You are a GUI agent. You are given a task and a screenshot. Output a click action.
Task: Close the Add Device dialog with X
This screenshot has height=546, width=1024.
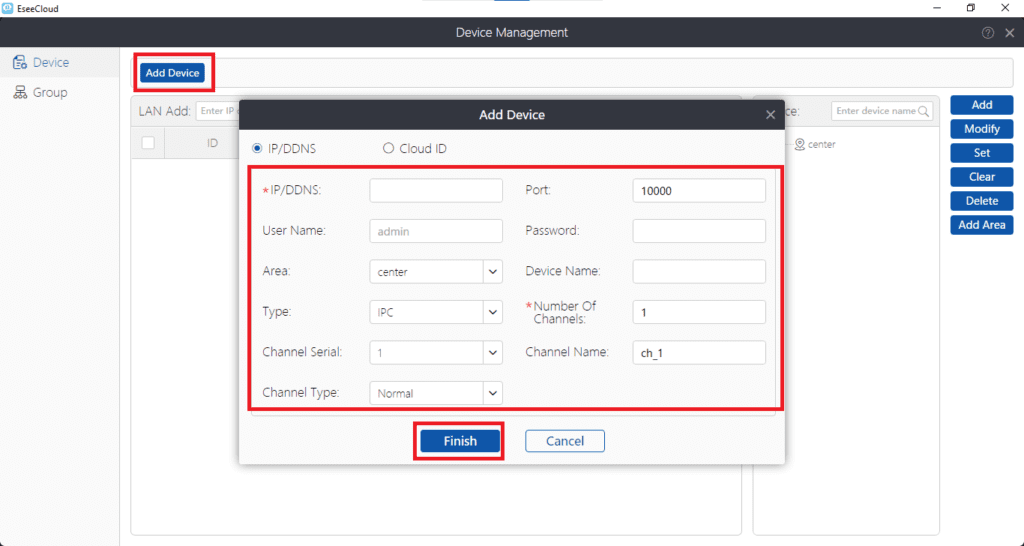770,115
